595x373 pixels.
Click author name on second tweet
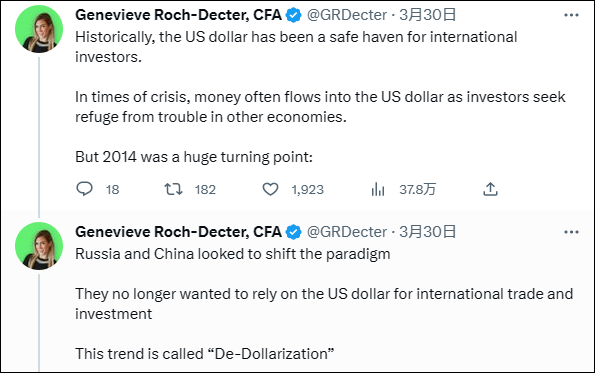(178, 232)
